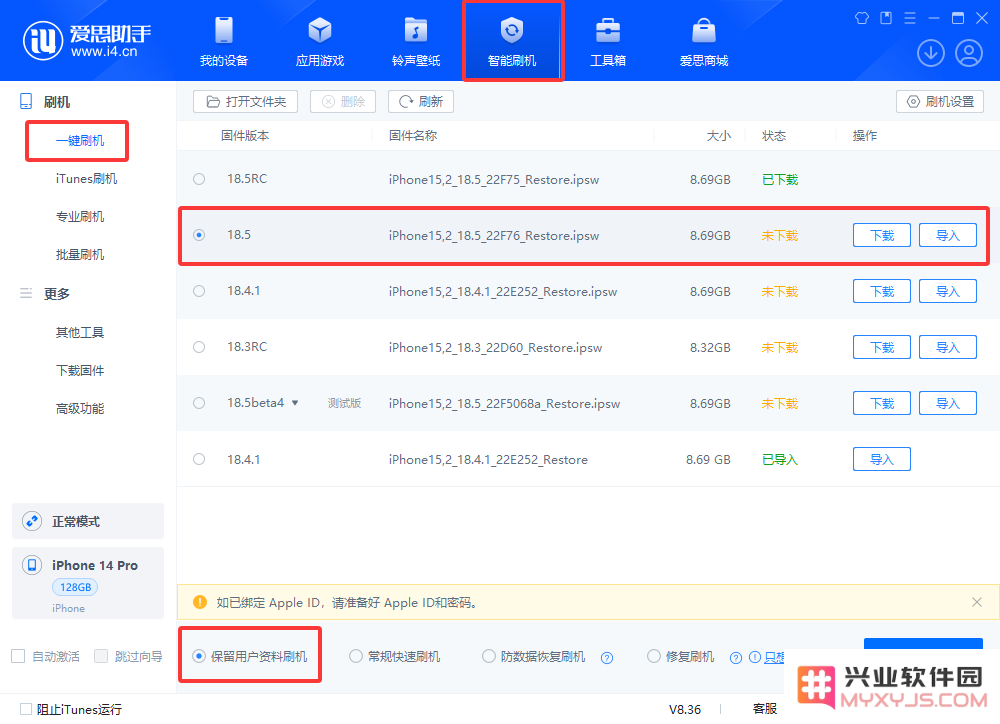Open 应用游戏 apps and games
This screenshot has height=724, width=1000.
point(320,41)
